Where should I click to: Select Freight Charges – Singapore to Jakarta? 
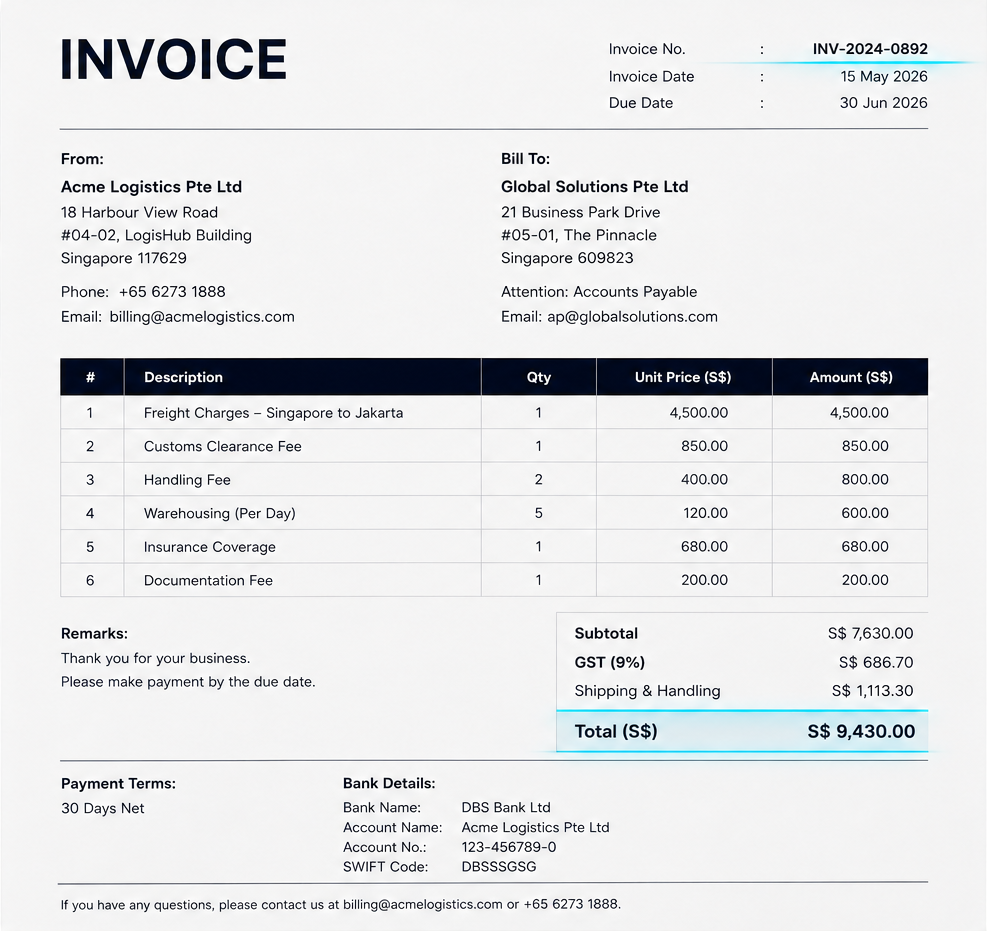coord(273,413)
